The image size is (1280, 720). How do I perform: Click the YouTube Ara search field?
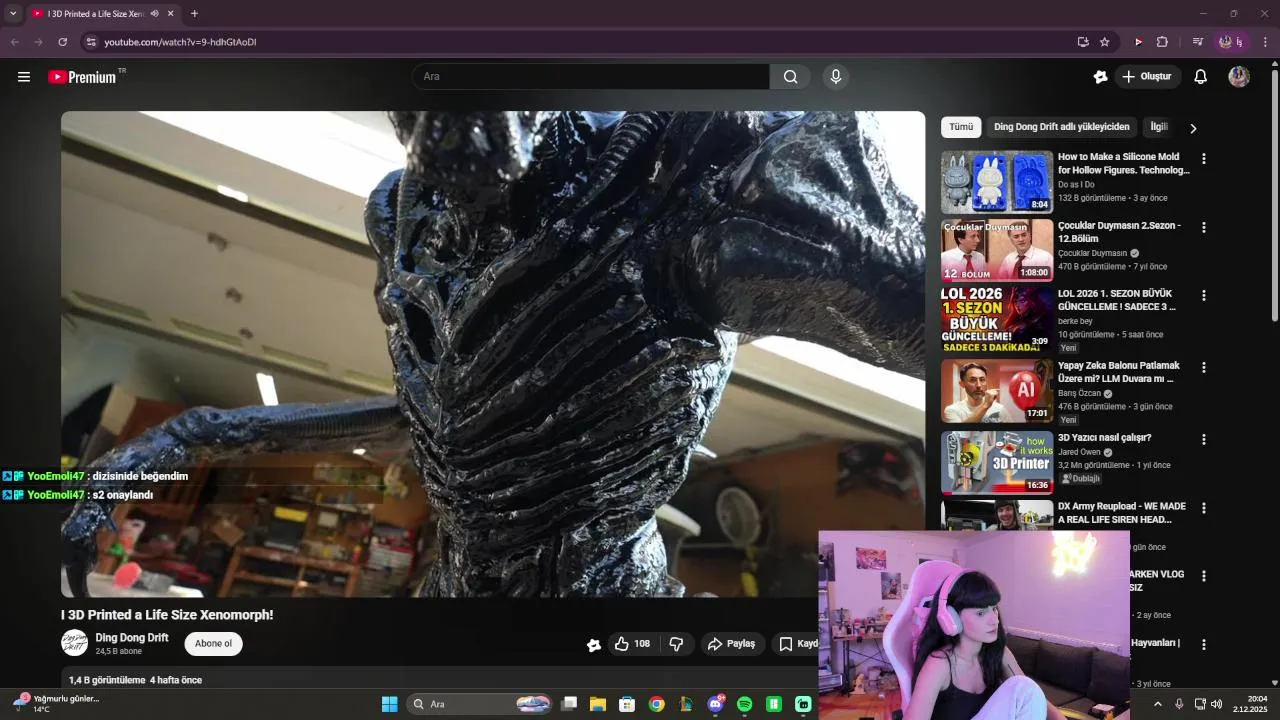point(591,77)
